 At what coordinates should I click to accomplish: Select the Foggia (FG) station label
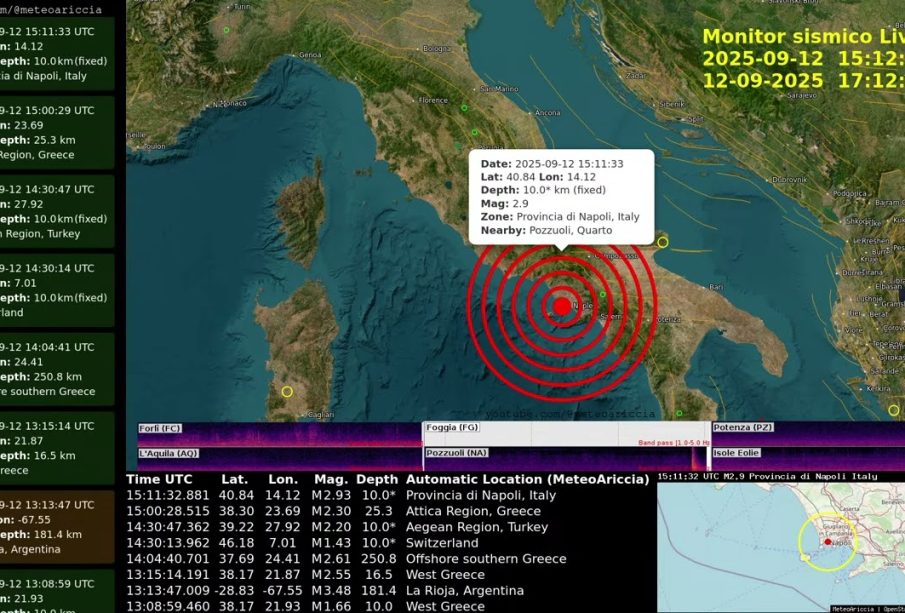click(452, 428)
